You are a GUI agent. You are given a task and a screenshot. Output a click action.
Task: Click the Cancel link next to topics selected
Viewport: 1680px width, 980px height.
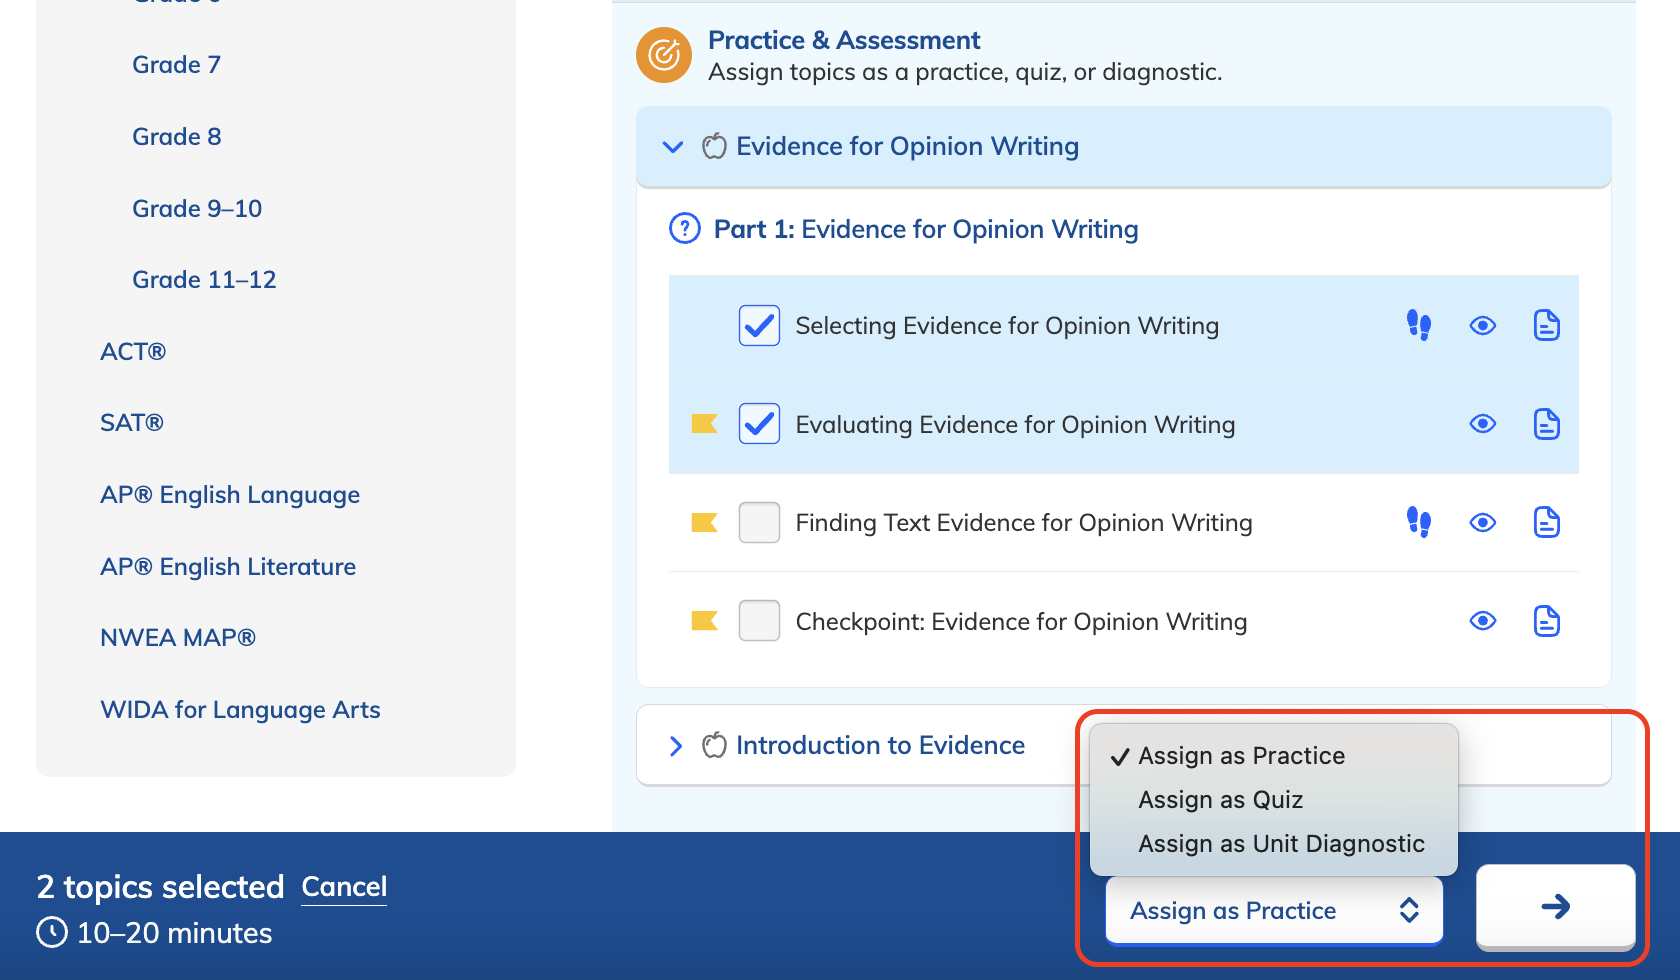pos(344,887)
